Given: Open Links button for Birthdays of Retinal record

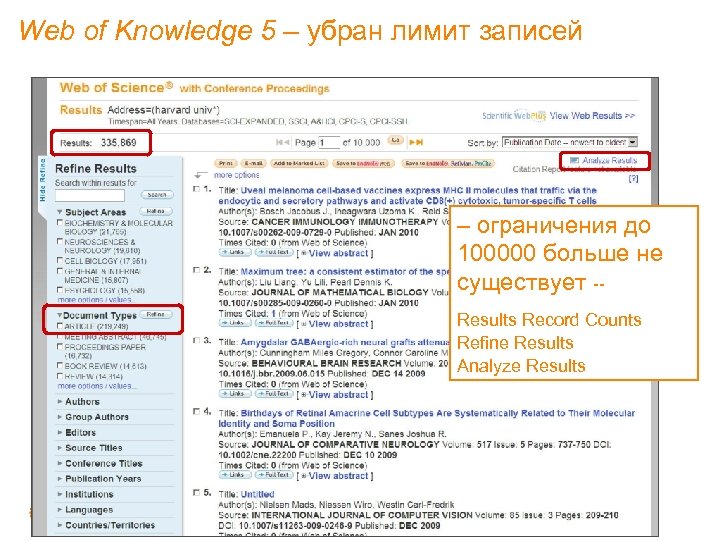Looking at the screenshot, I should click(x=235, y=475).
